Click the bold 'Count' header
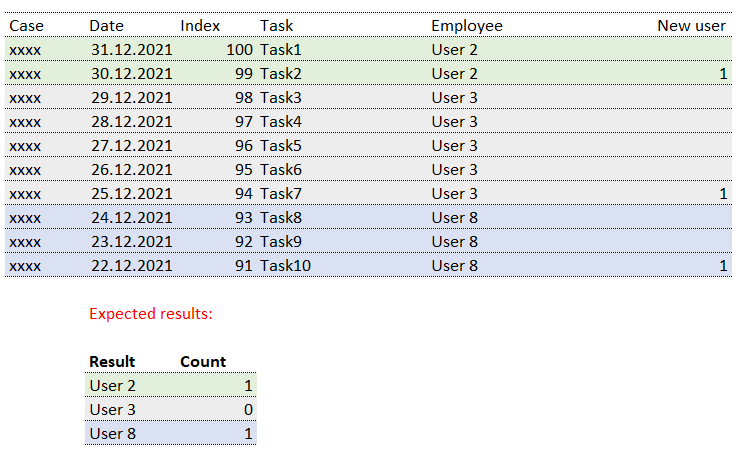Screen dimensions: 750x458 (203, 361)
